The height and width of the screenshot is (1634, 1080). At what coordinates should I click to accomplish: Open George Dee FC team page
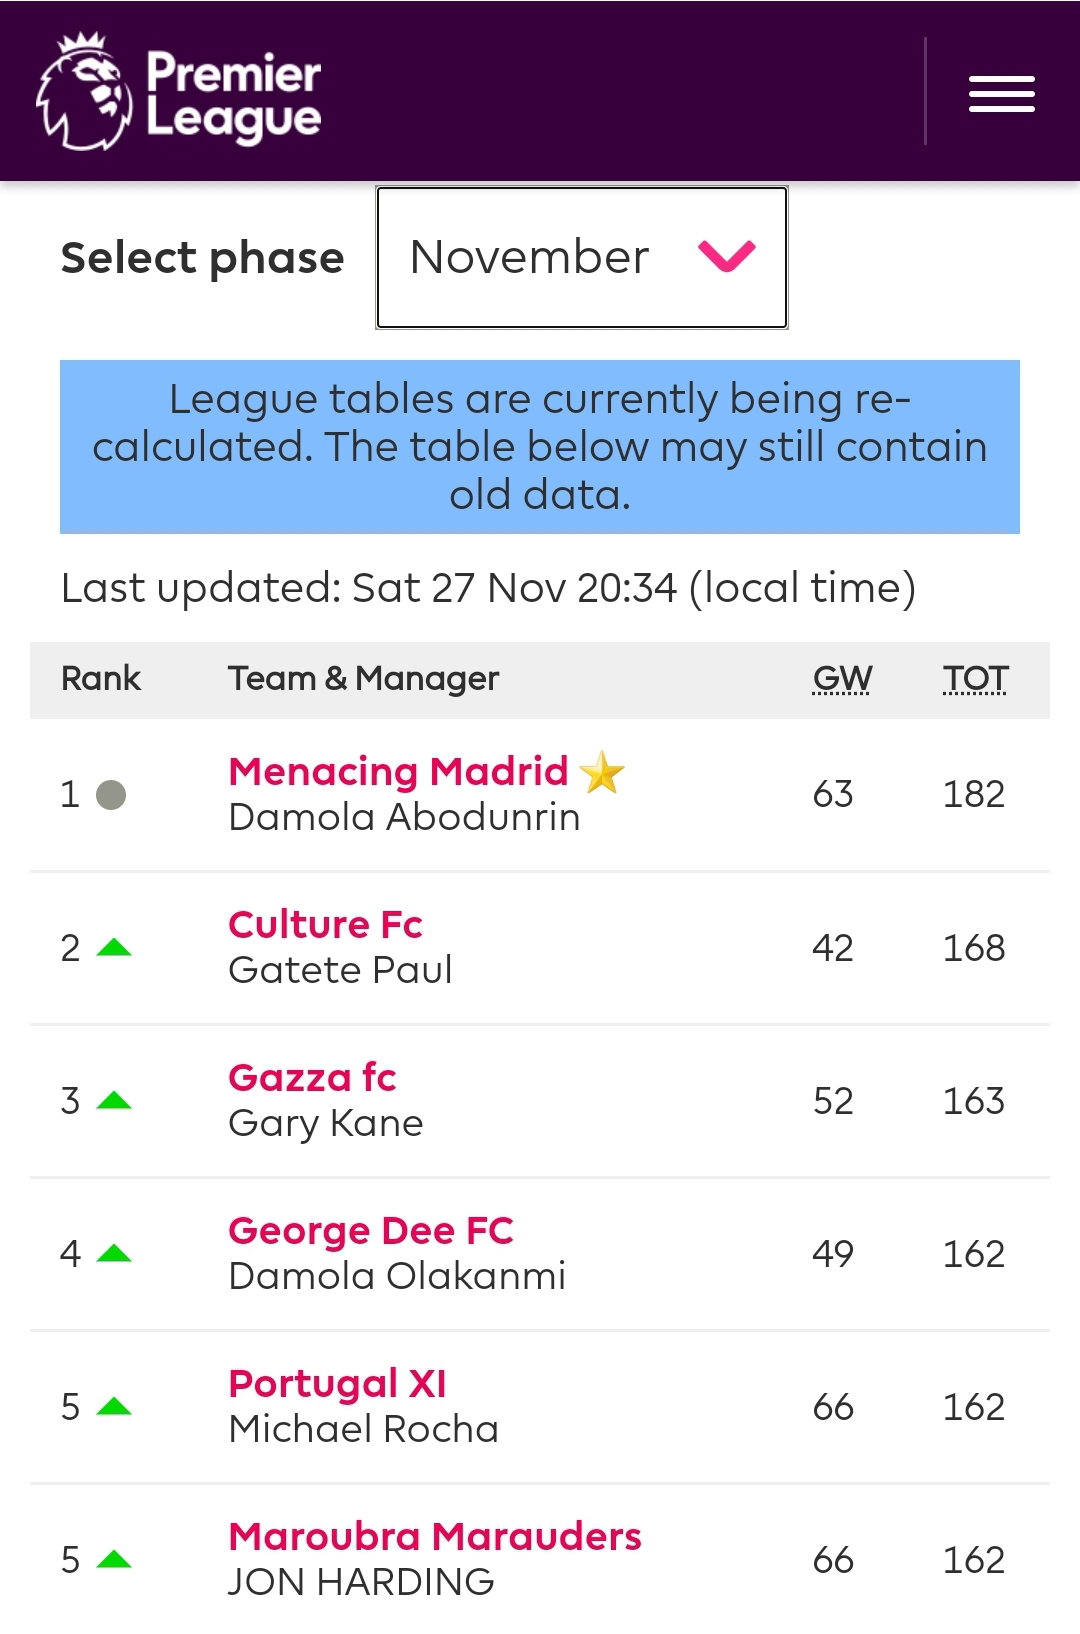pyautogui.click(x=371, y=1230)
